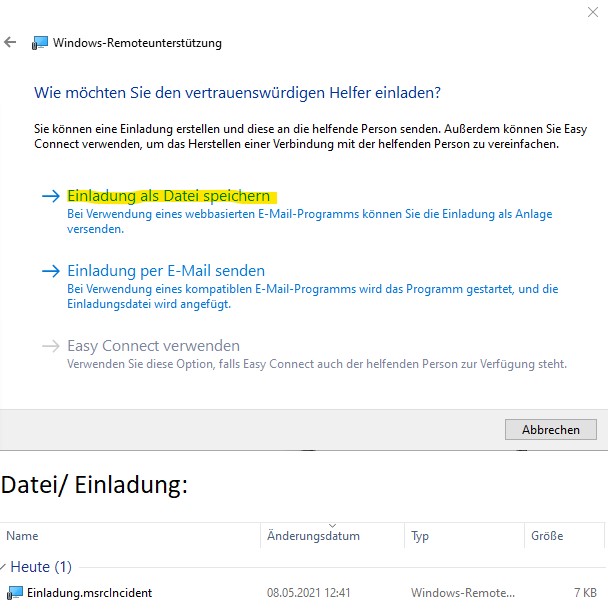Screen dimensions: 613x611
Task: Click the Einladung.msrcIncident file icon
Action: (x=15, y=593)
